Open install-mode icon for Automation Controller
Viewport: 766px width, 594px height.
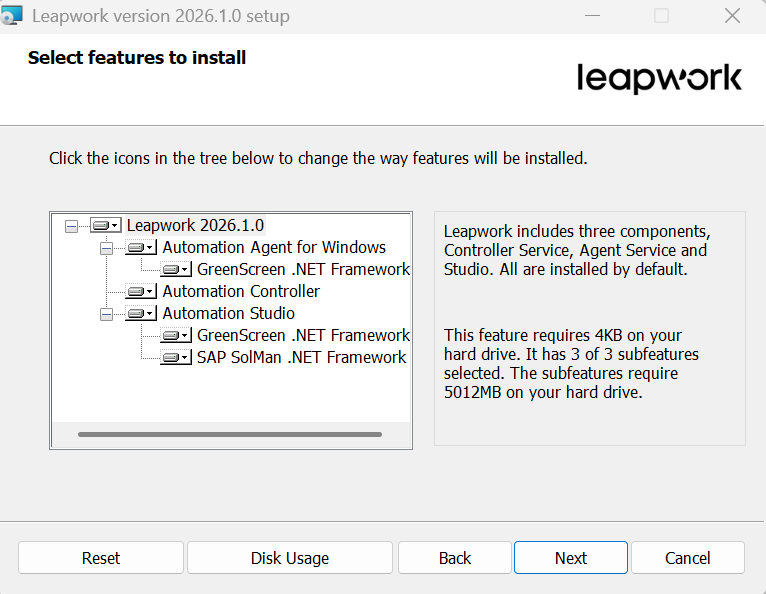(x=141, y=291)
